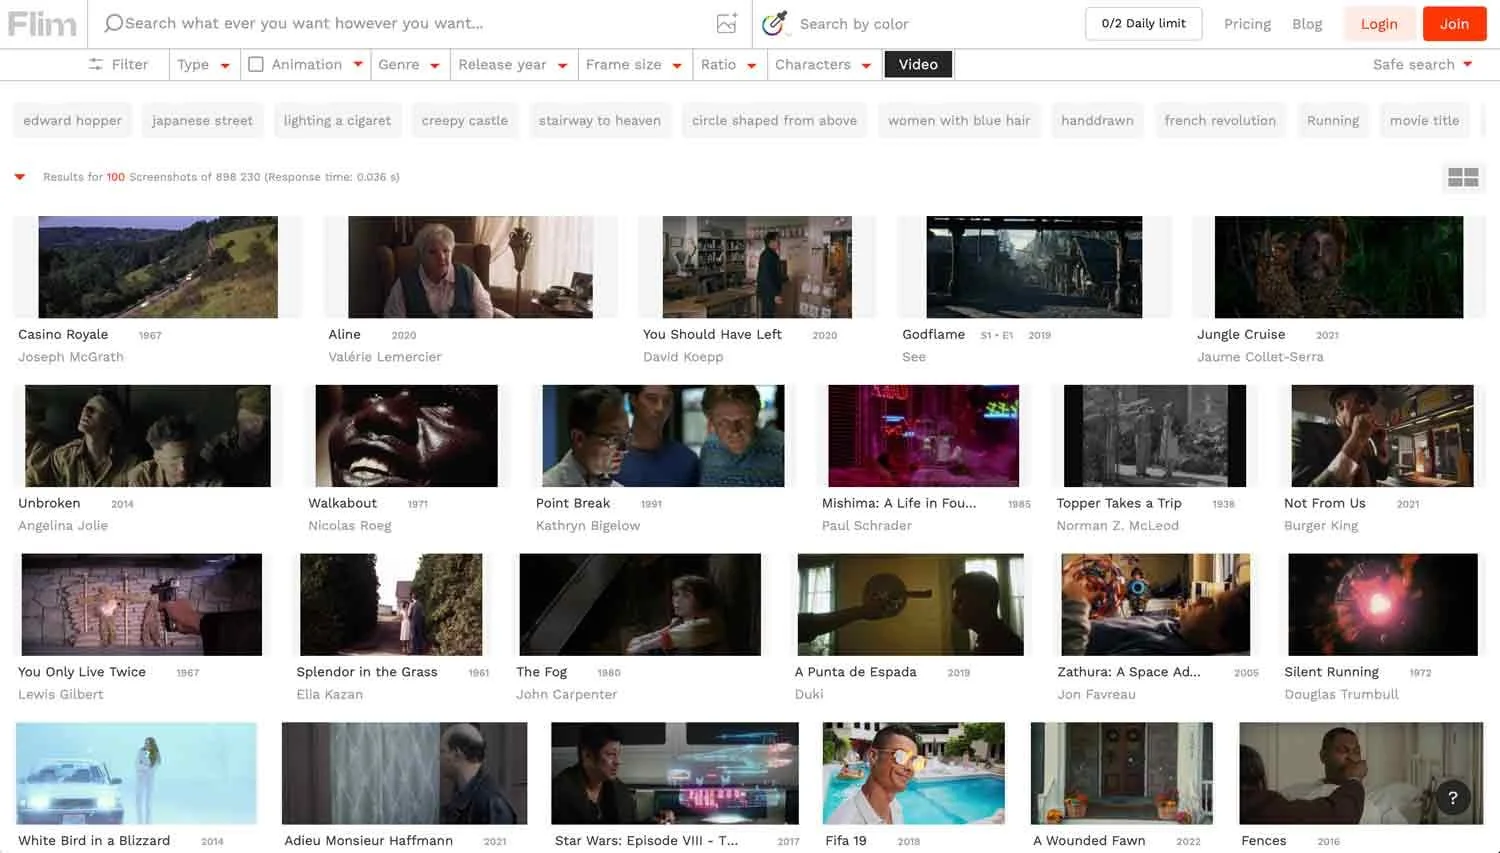Open the Silent Running thumbnail
1500x853 pixels.
[x=1383, y=605]
